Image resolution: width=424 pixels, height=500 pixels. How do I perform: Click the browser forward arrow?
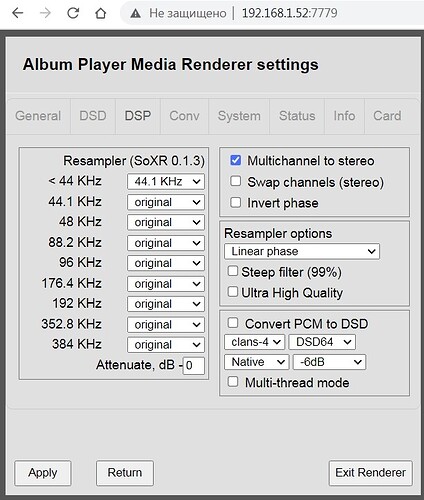45,13
